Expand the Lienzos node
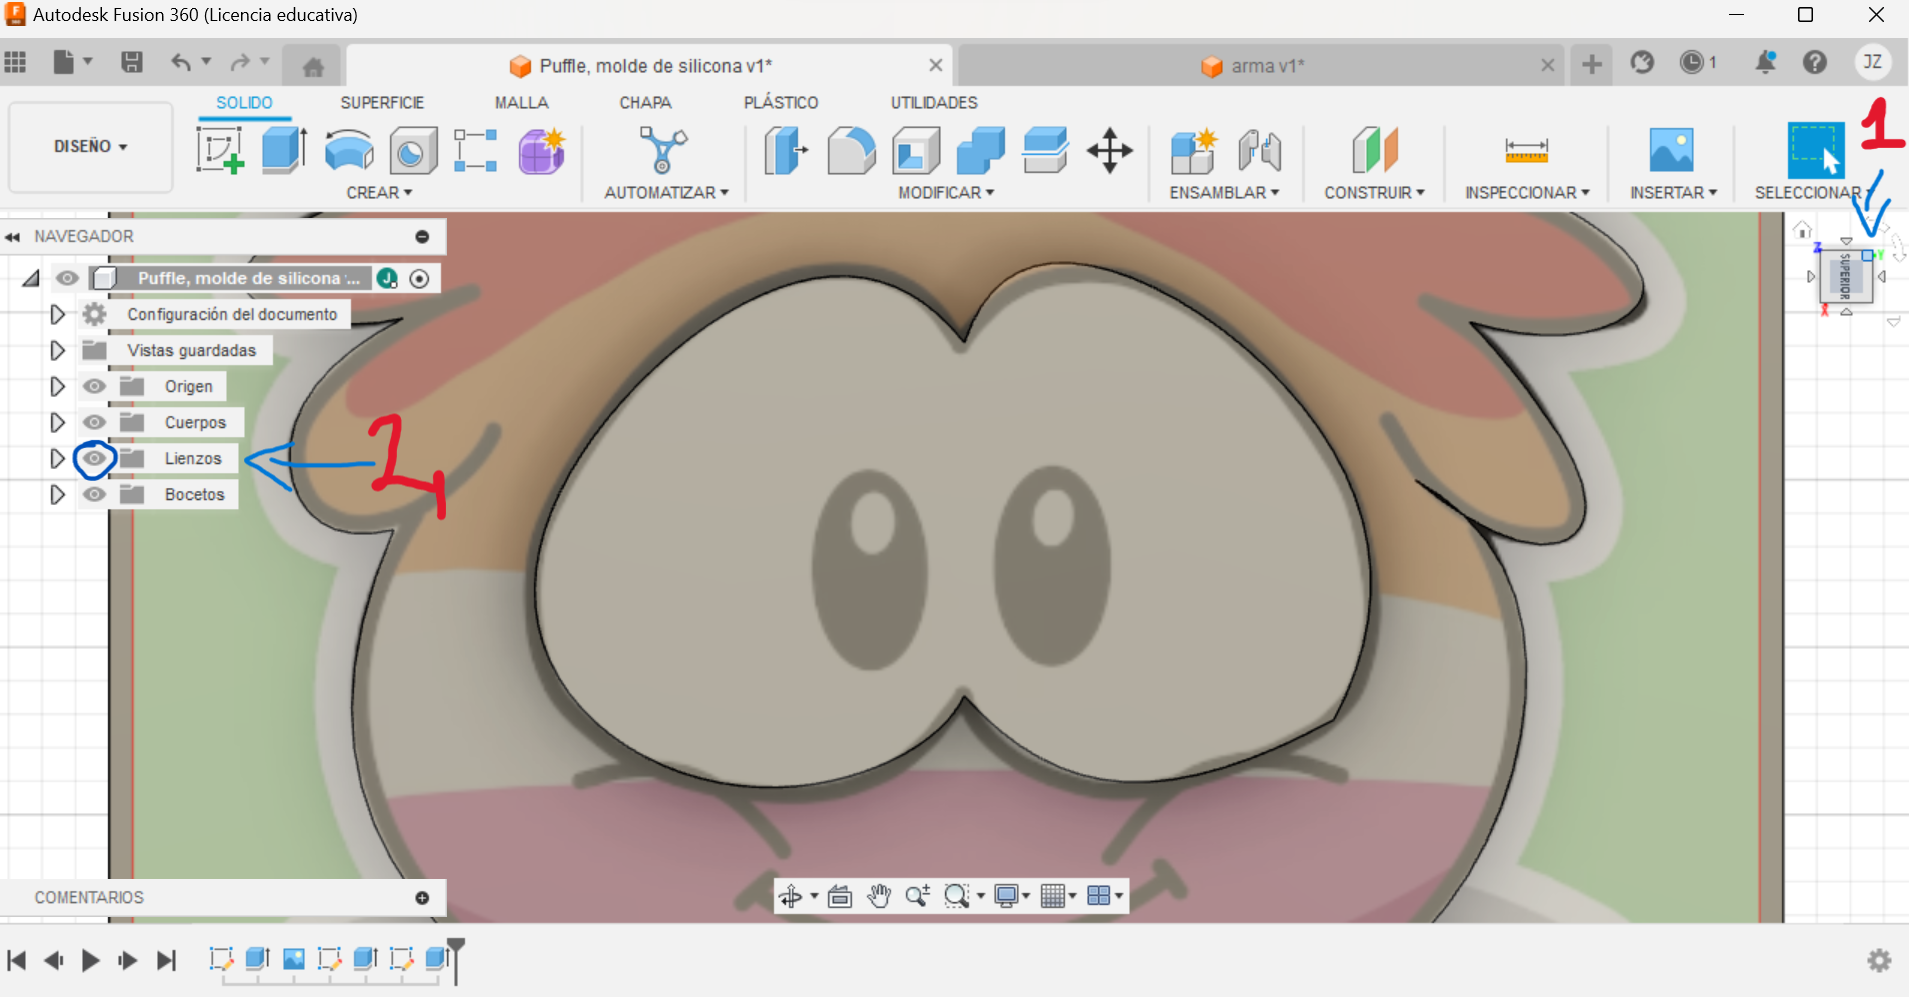This screenshot has height=997, width=1909. pos(57,458)
